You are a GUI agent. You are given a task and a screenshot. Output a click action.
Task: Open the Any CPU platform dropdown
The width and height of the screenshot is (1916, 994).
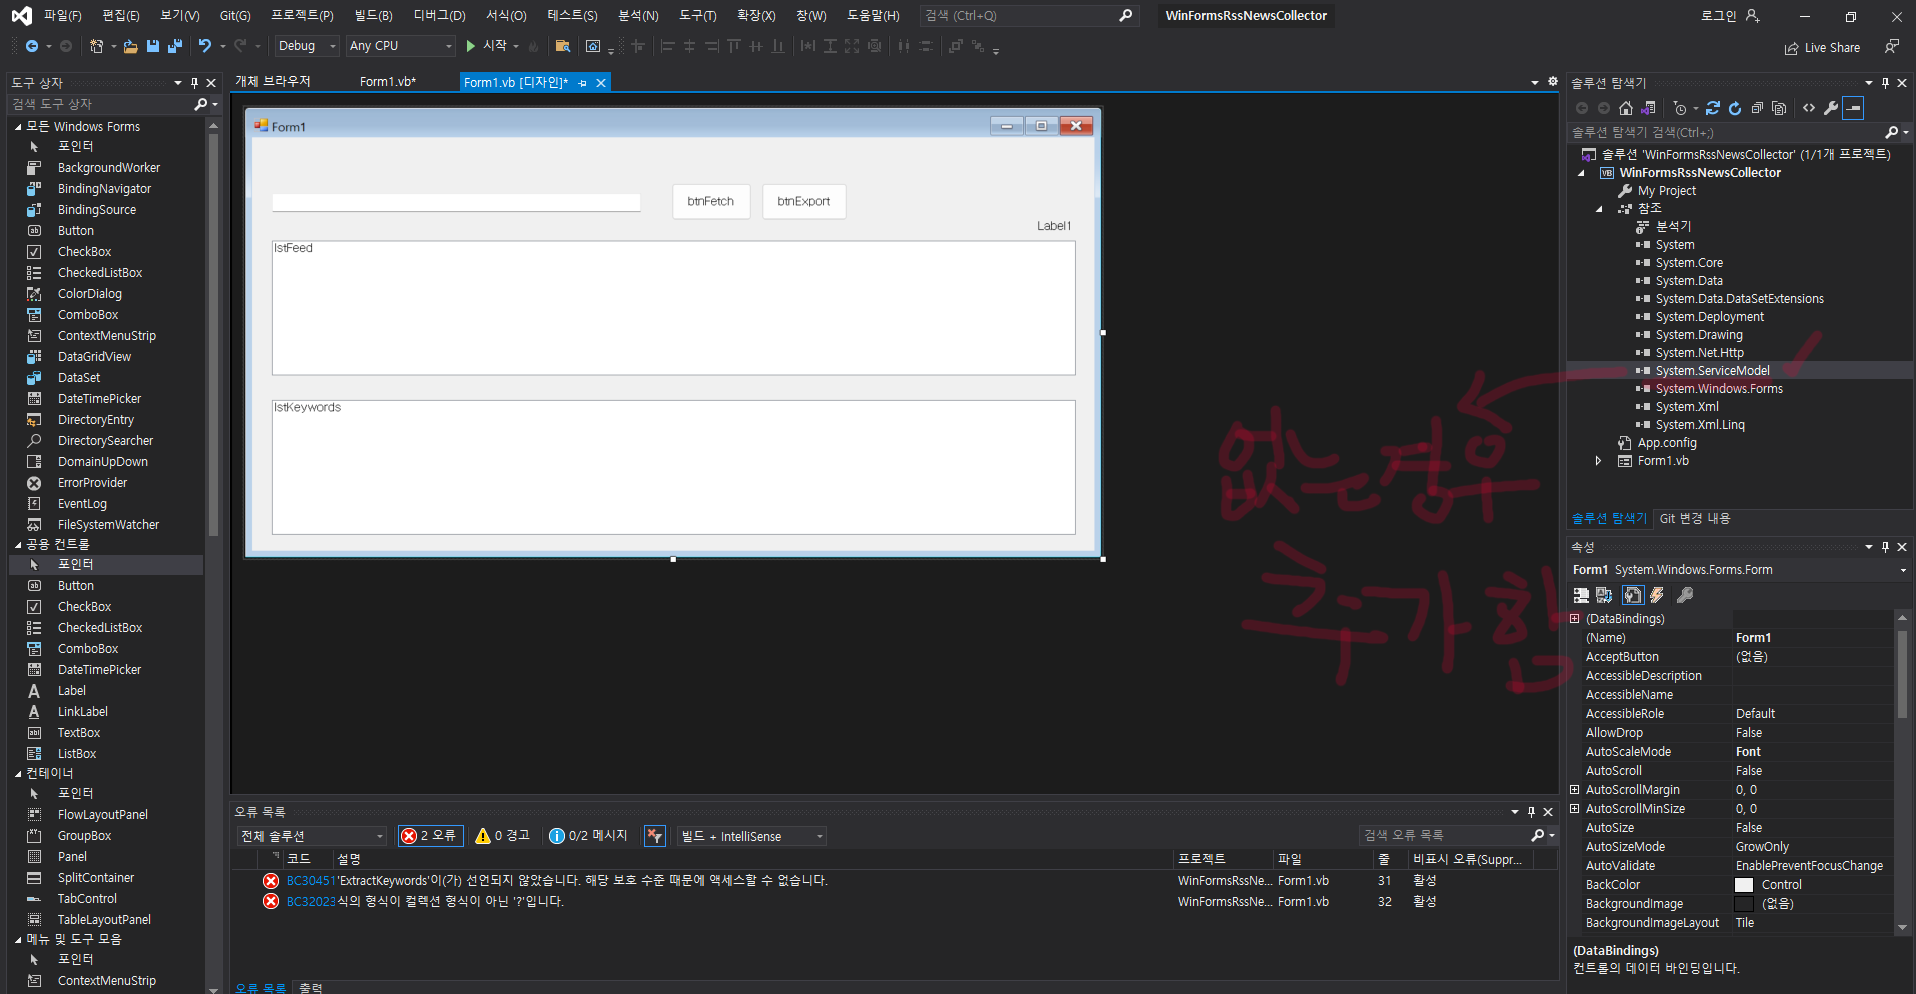401,46
